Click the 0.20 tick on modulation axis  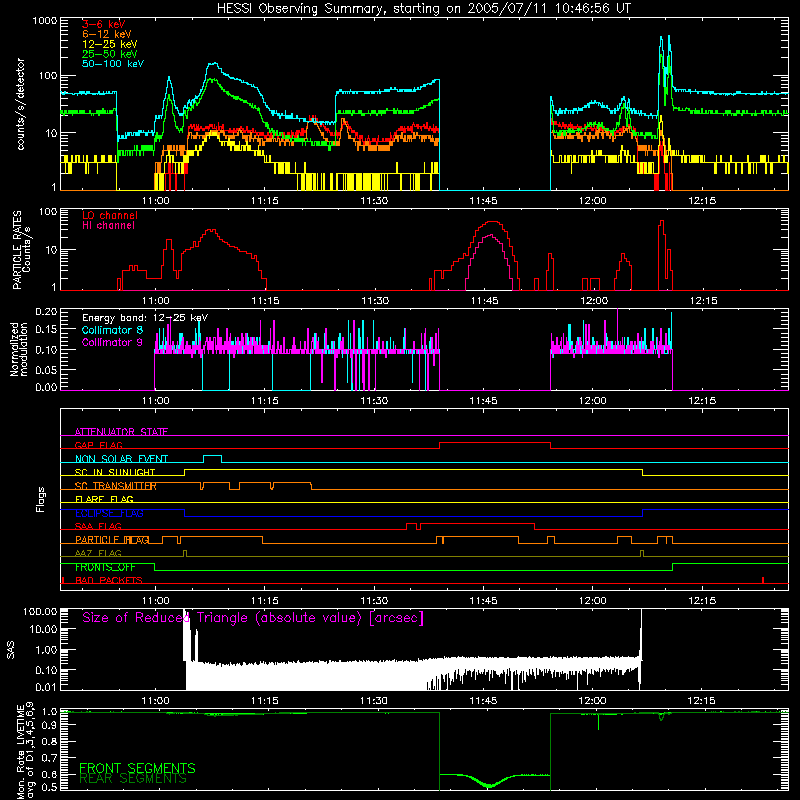[x=46, y=311]
